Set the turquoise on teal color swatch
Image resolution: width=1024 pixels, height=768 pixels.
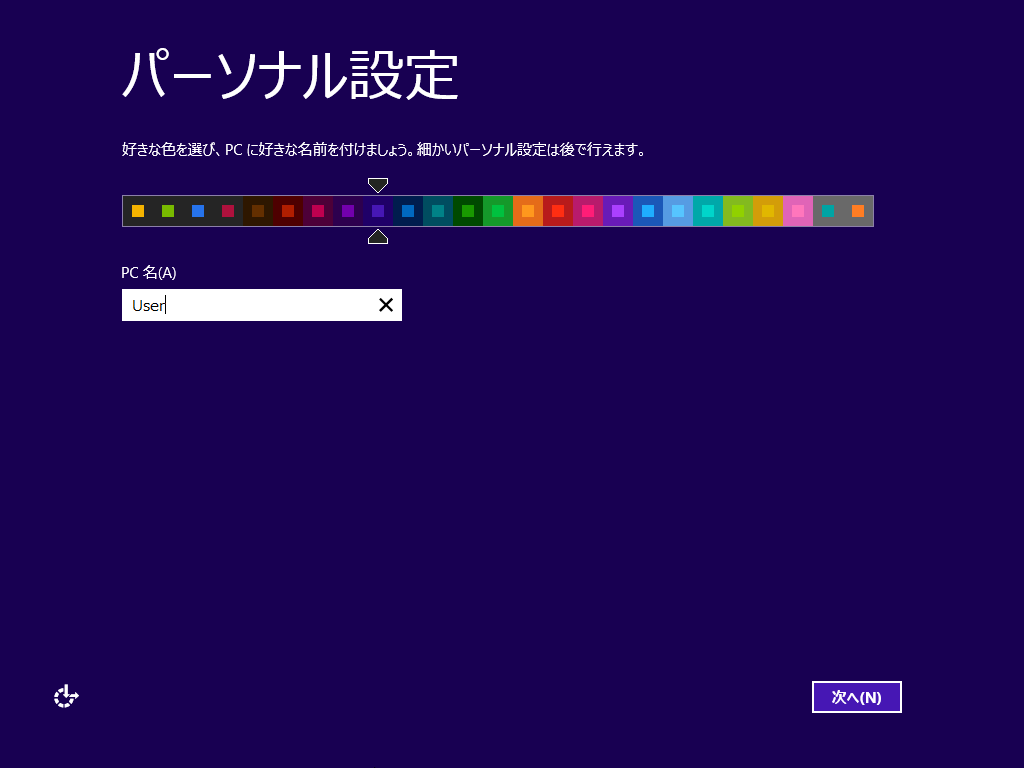tap(709, 211)
